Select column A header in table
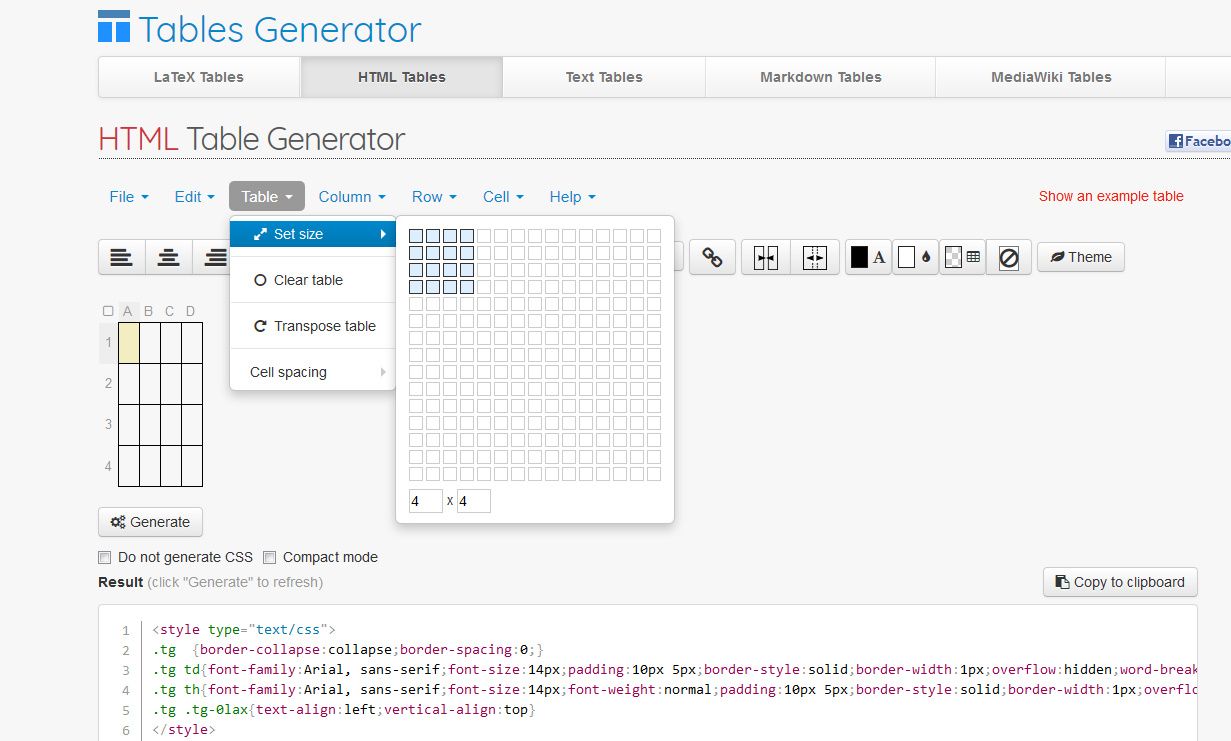Image resolution: width=1231 pixels, height=741 pixels. pos(128,311)
